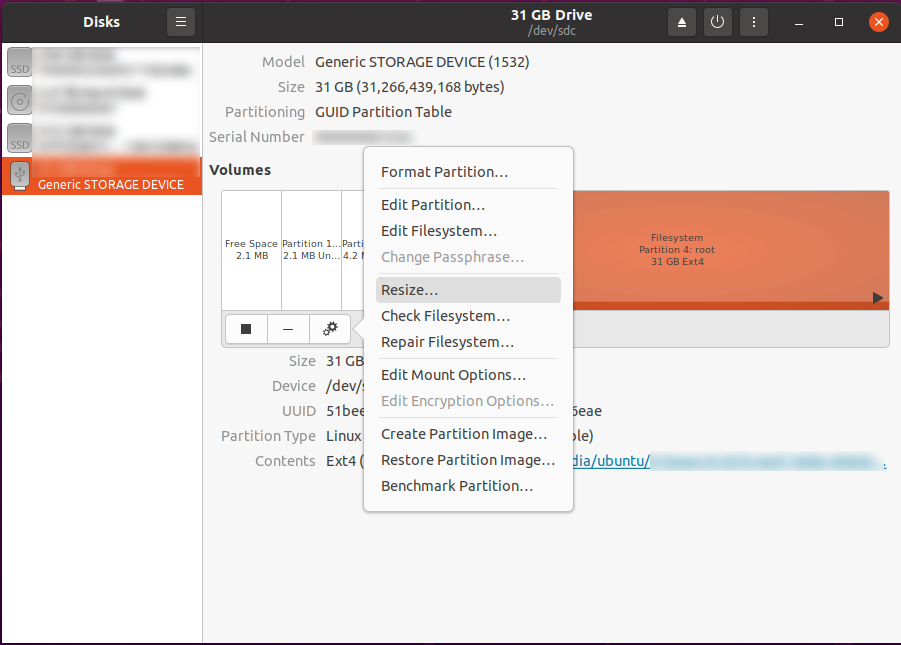The height and width of the screenshot is (645, 901).
Task: Select Check Filesystem... entry
Action: coord(445,316)
